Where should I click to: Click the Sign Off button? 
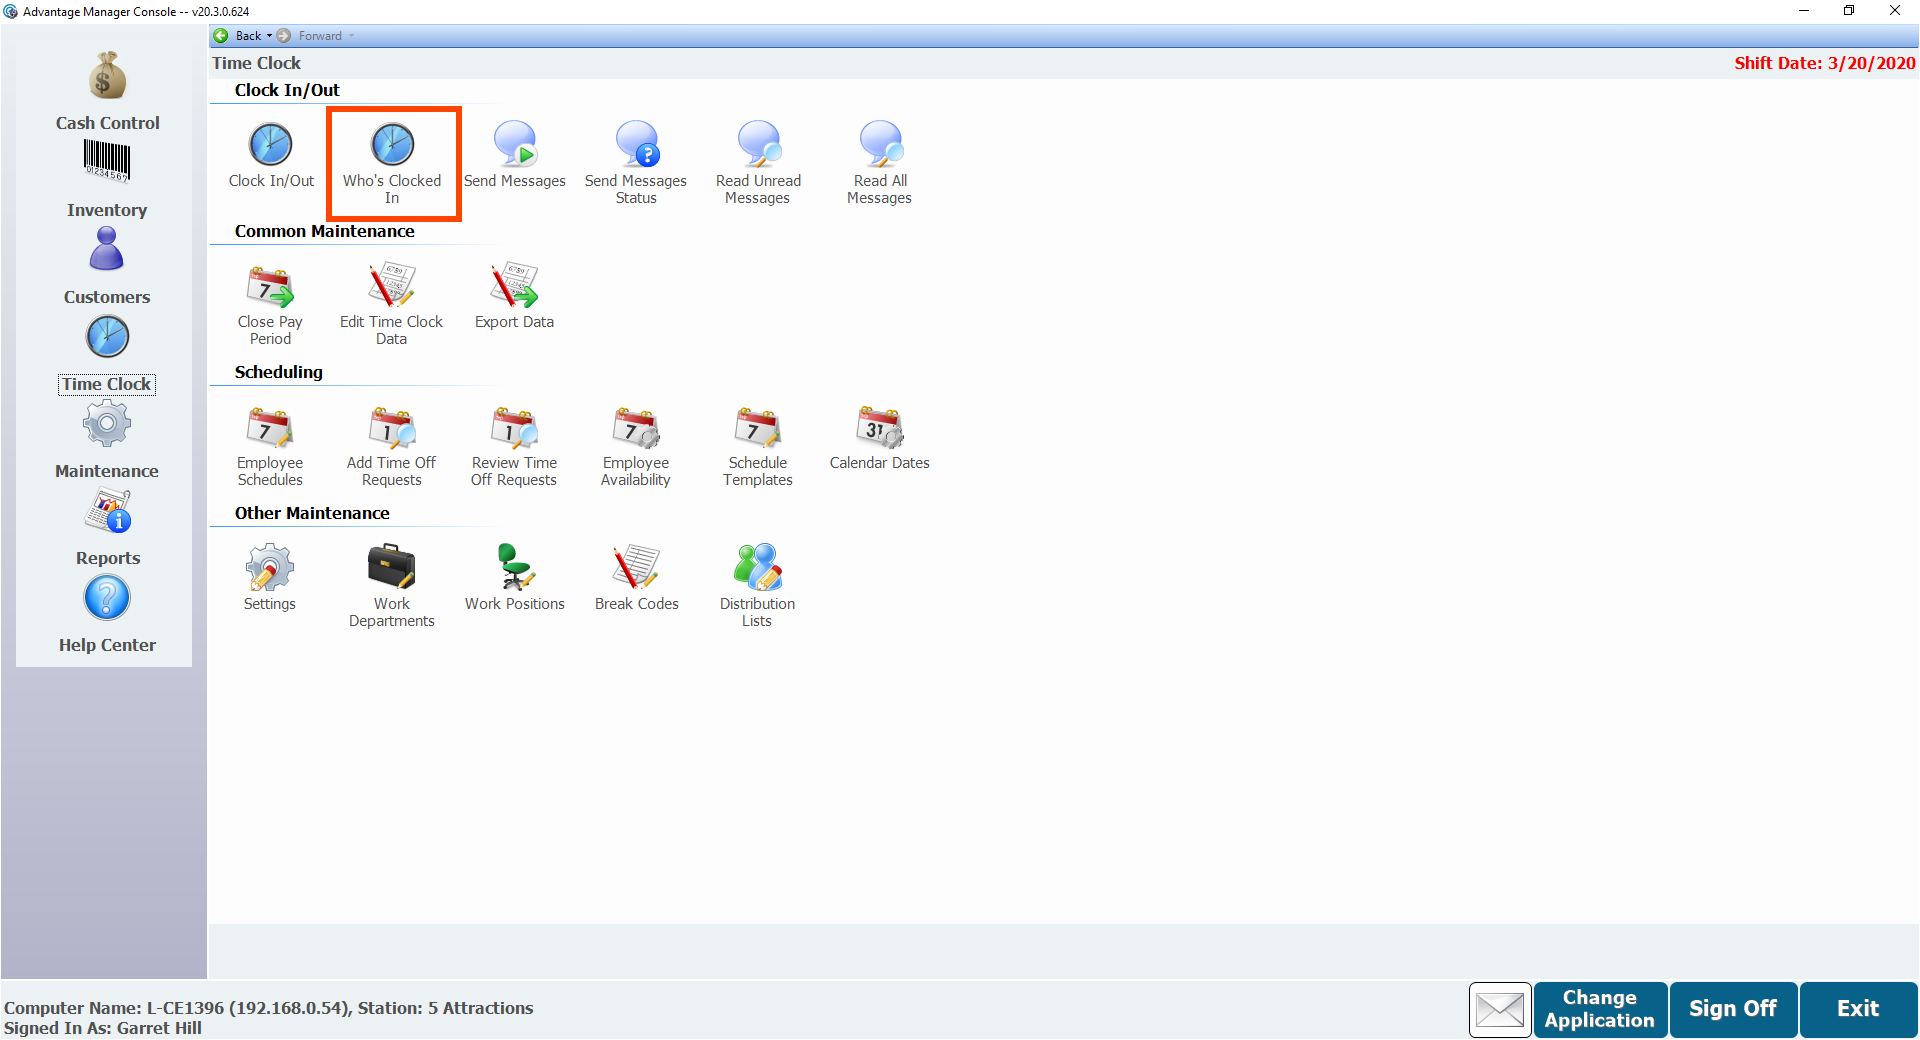click(1733, 1009)
